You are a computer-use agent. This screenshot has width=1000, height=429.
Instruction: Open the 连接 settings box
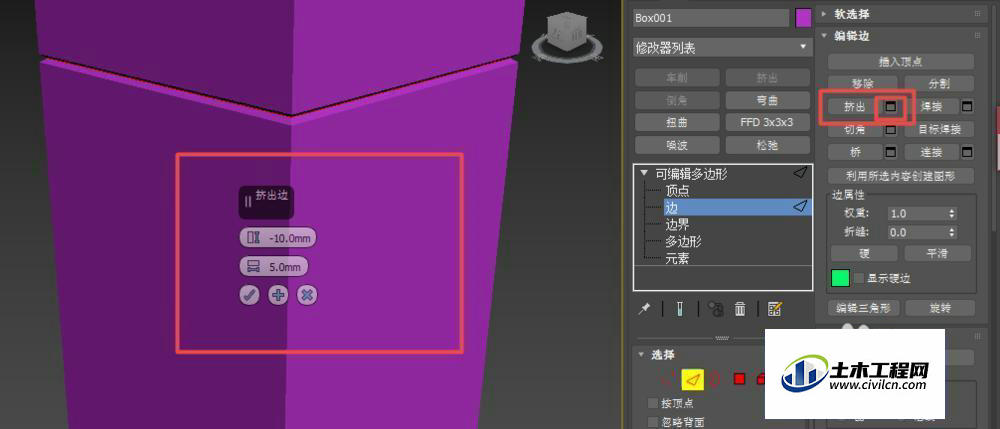(x=967, y=152)
